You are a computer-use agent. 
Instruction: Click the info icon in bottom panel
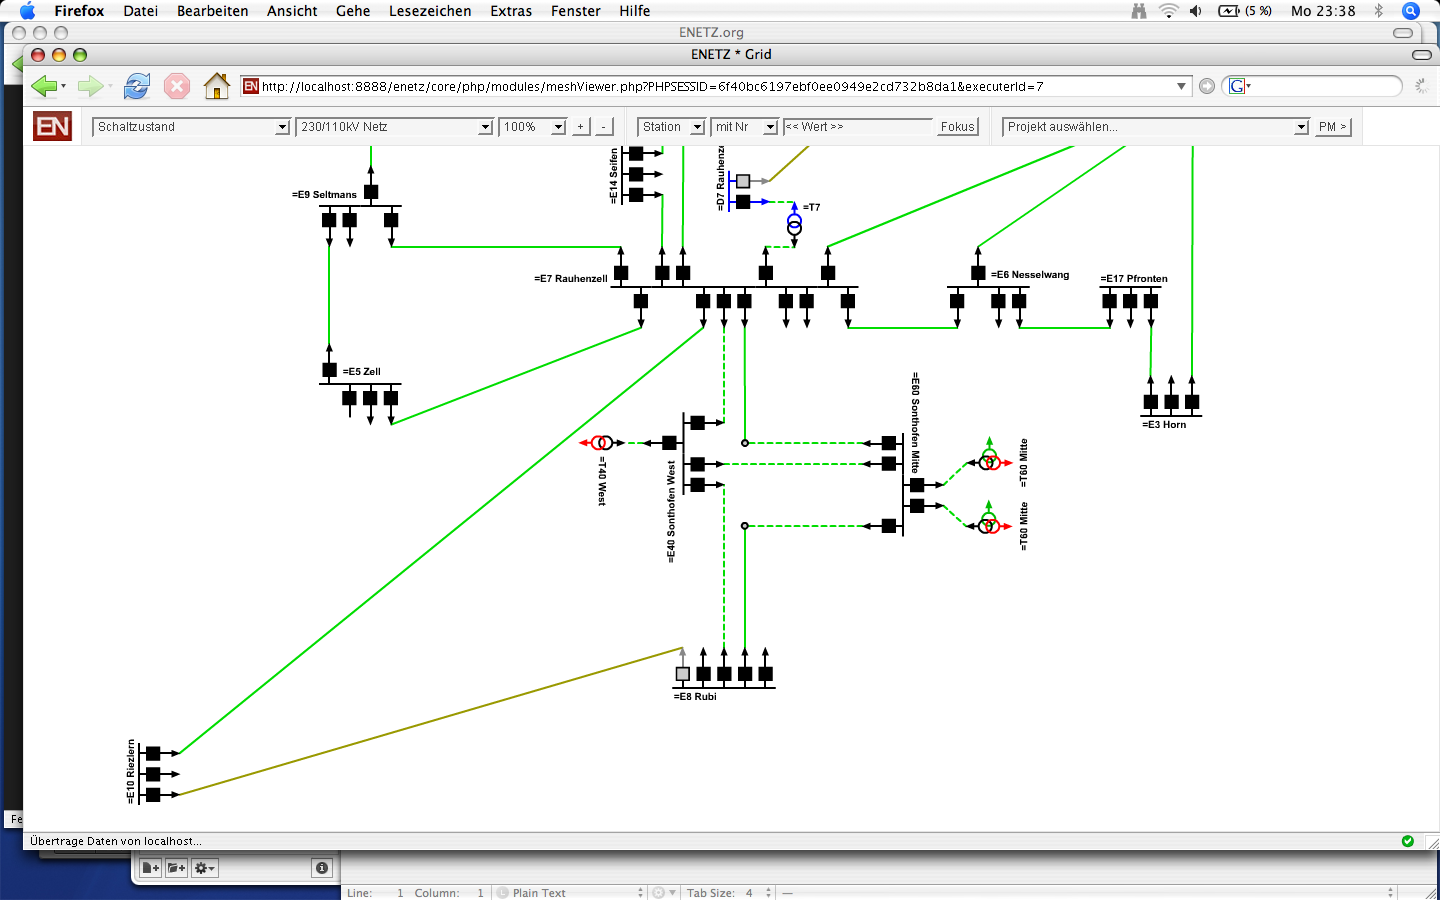[322, 868]
